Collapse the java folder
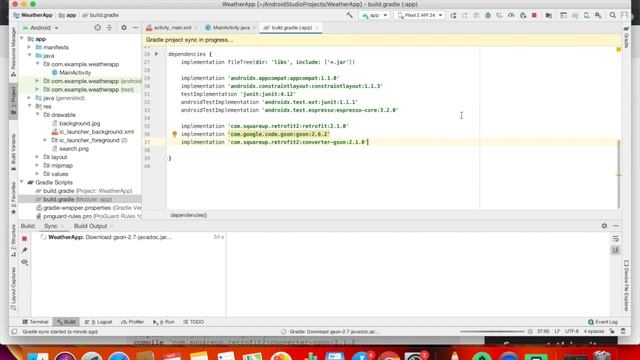 pyautogui.click(x=29, y=56)
